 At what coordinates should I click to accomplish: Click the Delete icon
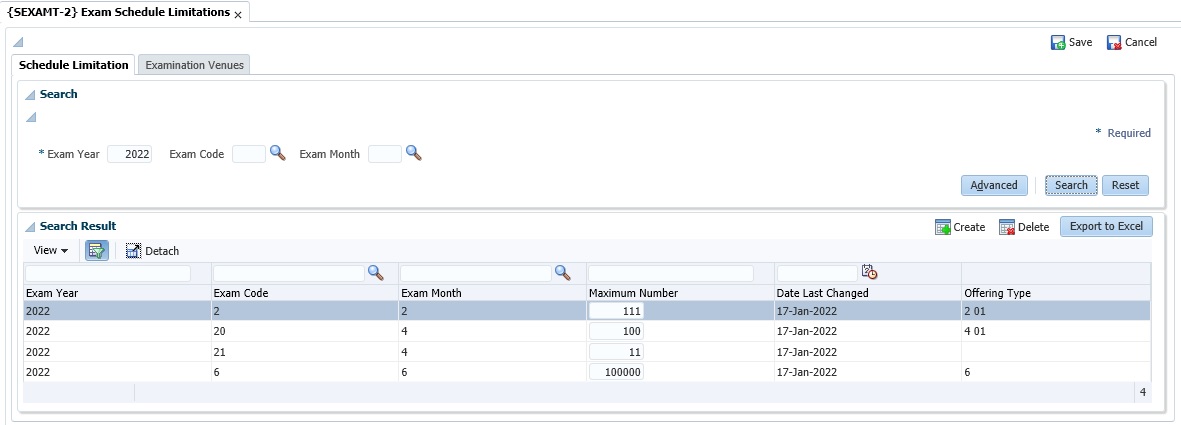pyautogui.click(x=1007, y=227)
